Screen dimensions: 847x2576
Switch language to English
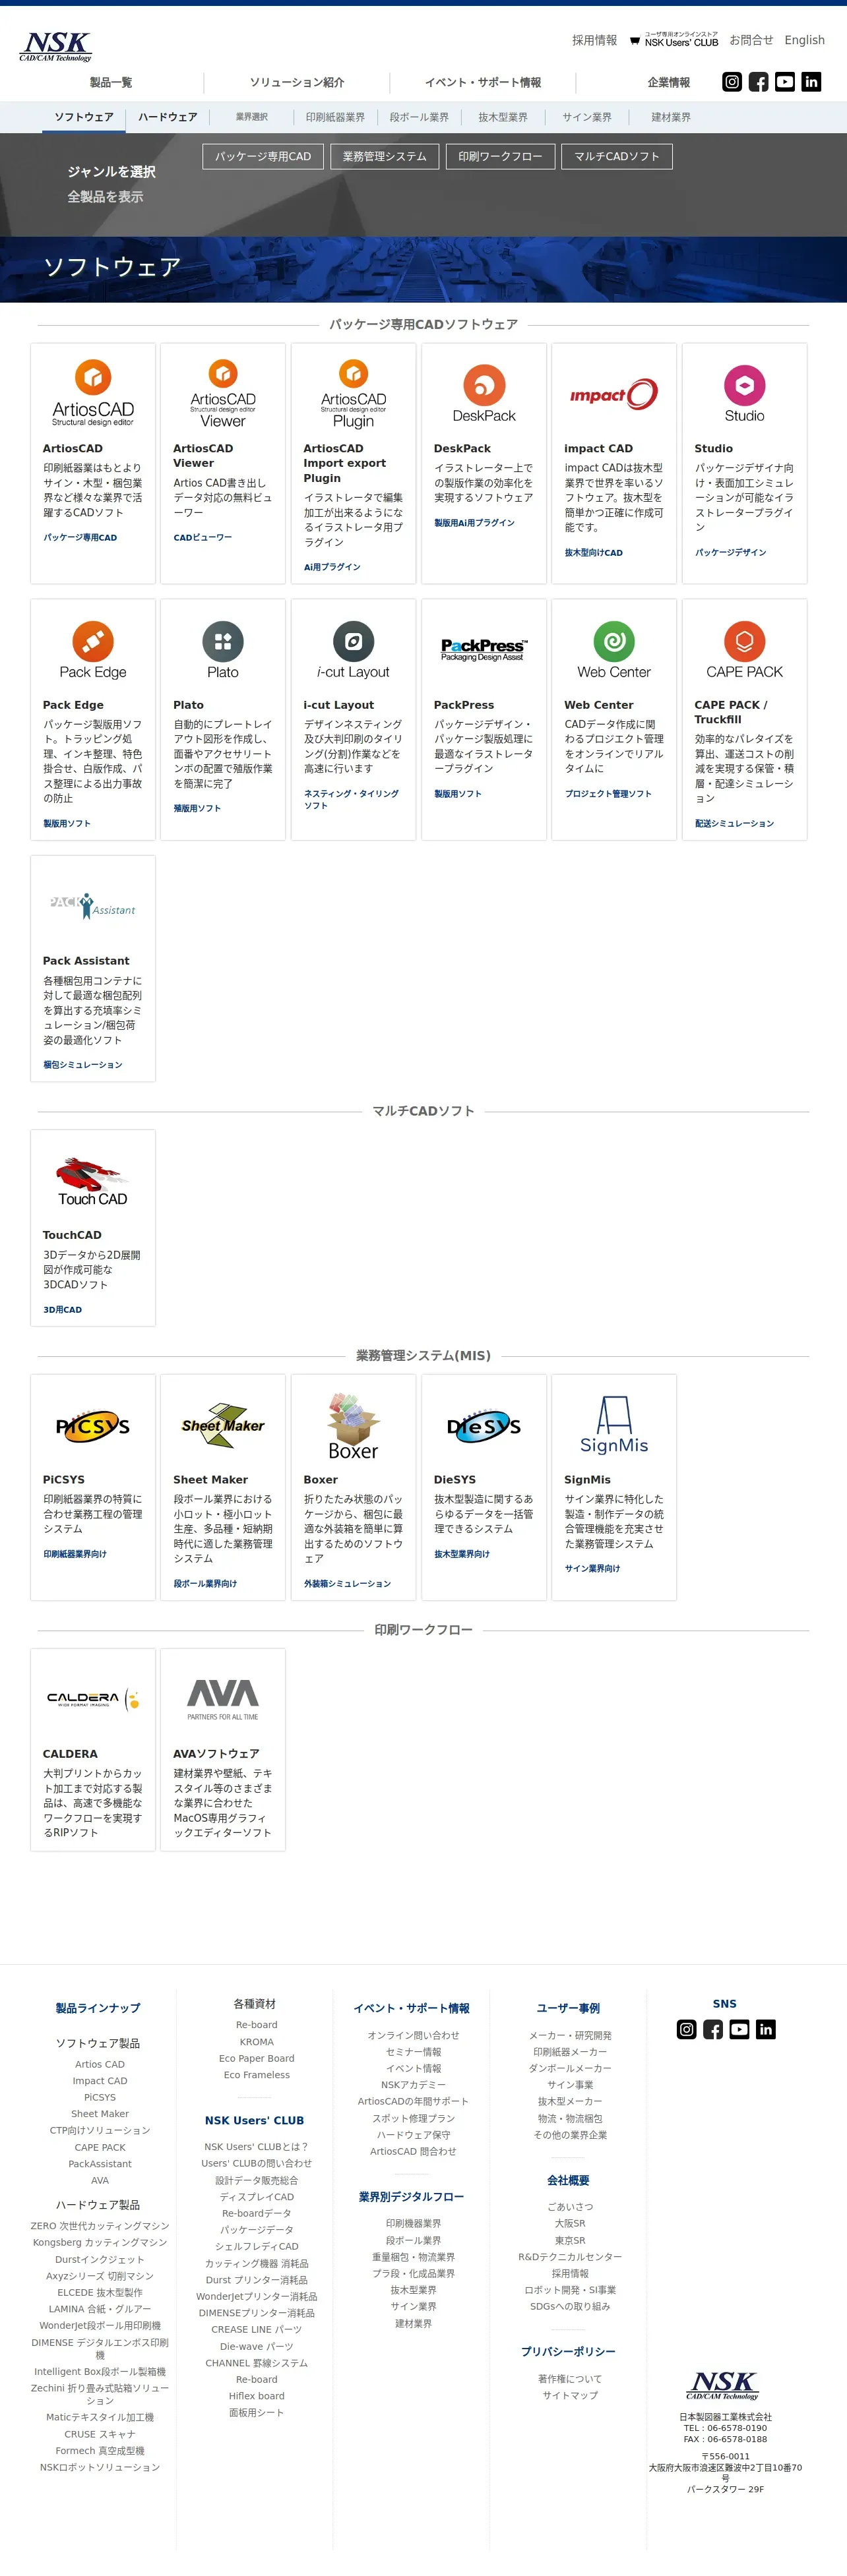805,41
